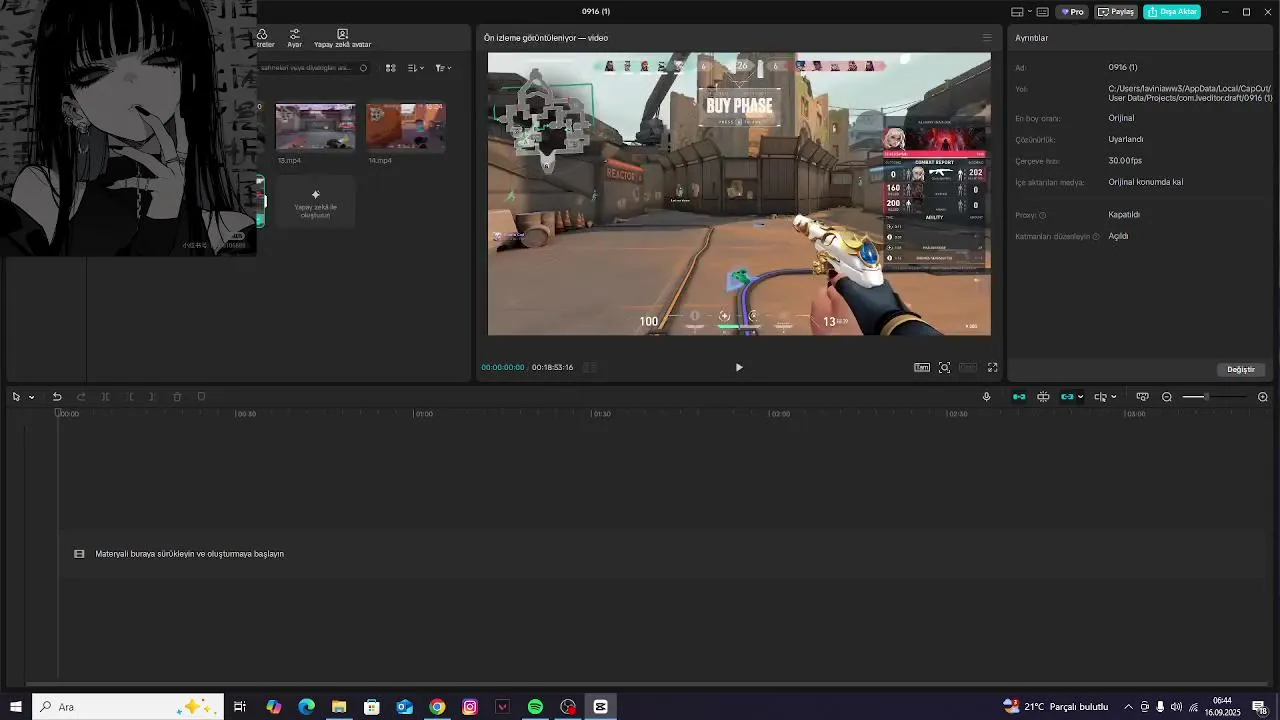Click the weather widget 21°C Parçalı bulutlu
Viewport: 1280px width, 720px height.
tap(1055, 707)
